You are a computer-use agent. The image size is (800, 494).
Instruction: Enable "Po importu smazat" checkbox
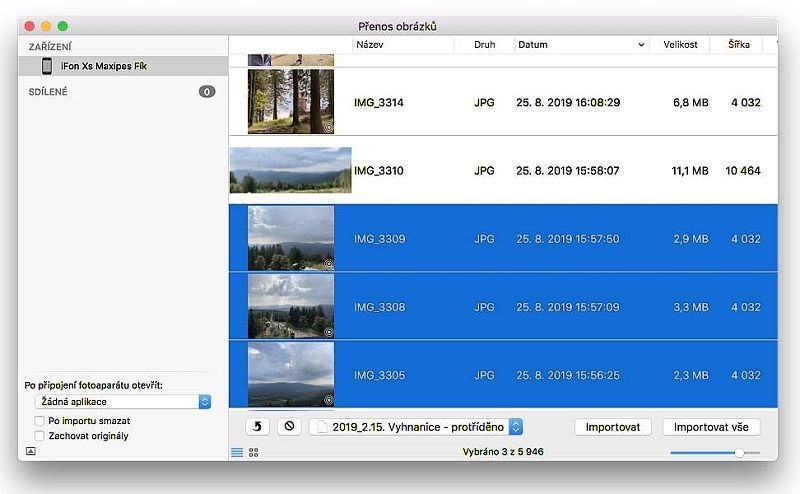tap(39, 421)
